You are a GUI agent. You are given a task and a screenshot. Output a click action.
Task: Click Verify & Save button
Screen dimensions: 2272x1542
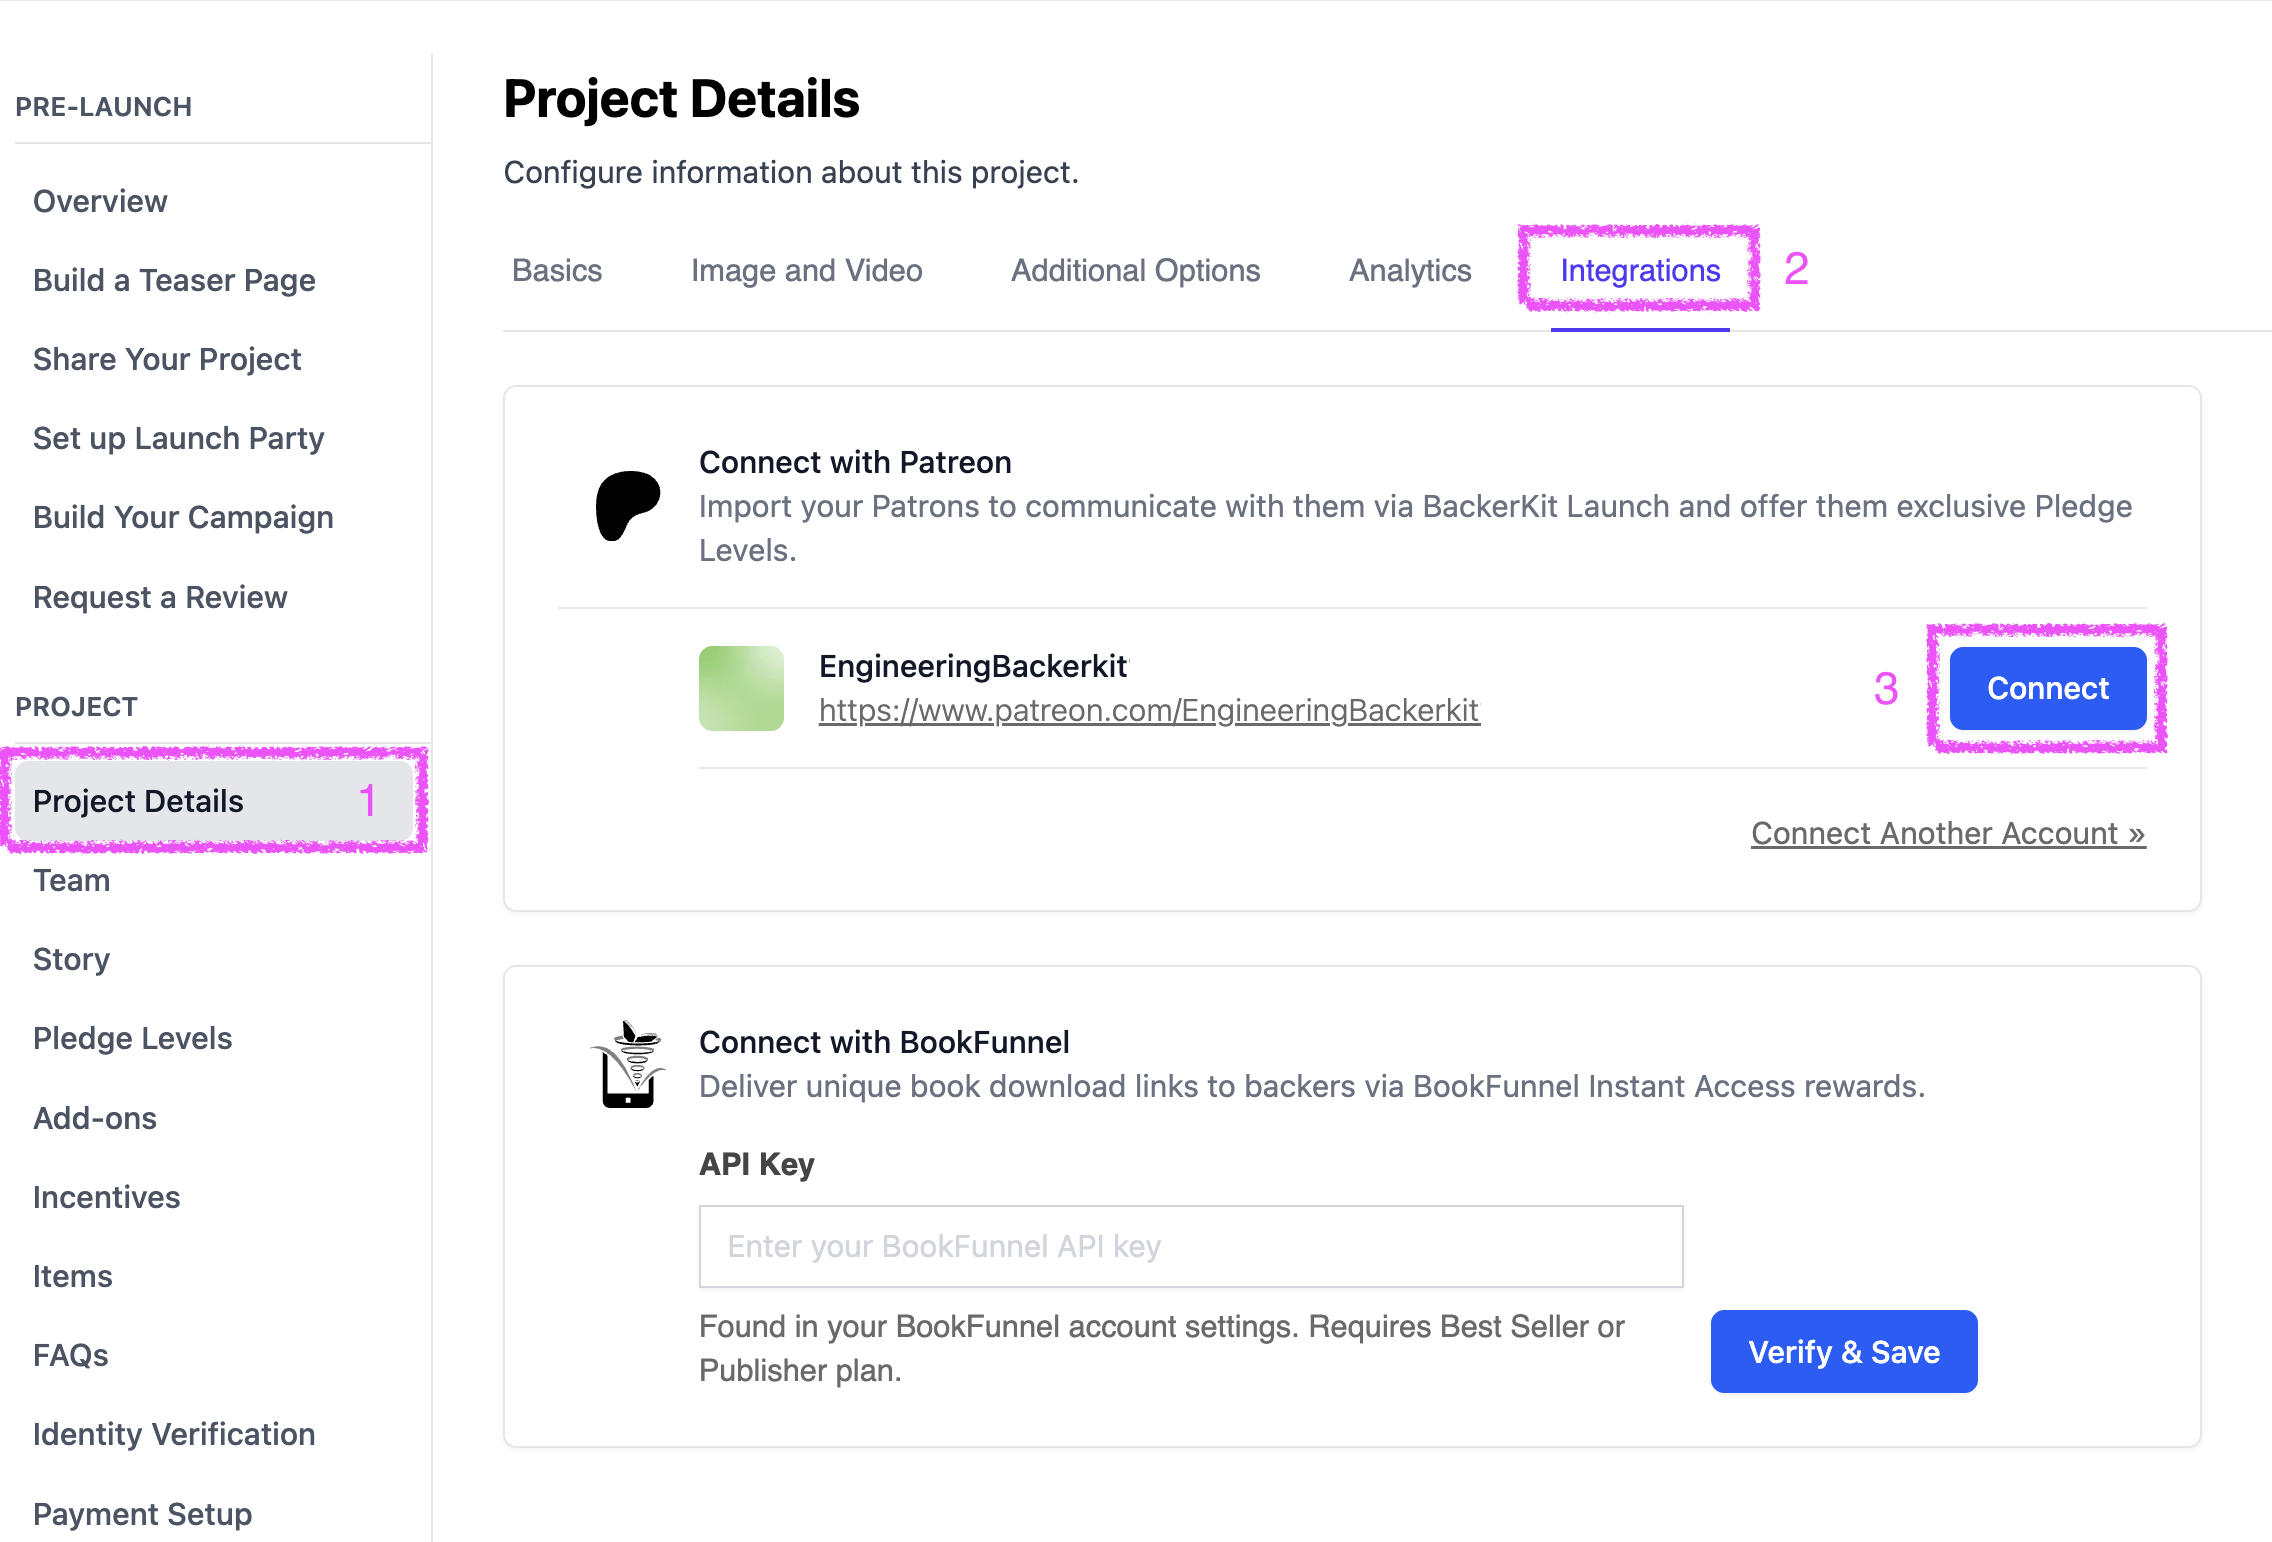pos(1843,1351)
